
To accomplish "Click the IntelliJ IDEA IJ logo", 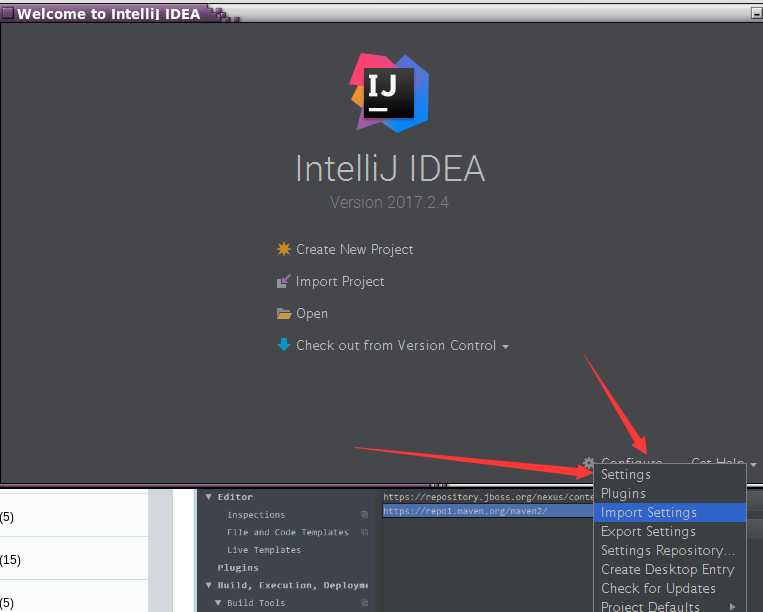I will click(389, 93).
